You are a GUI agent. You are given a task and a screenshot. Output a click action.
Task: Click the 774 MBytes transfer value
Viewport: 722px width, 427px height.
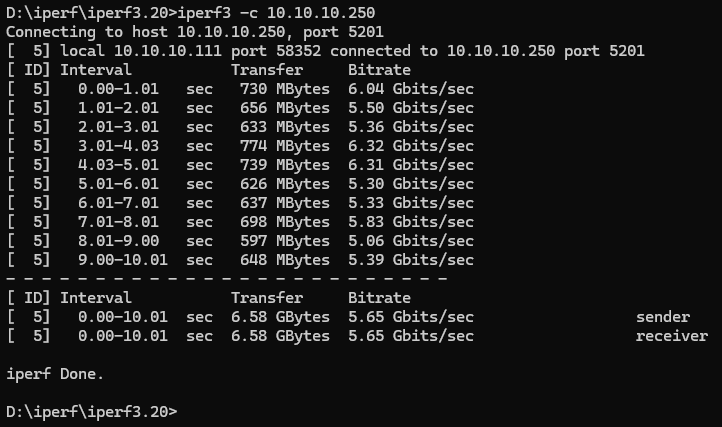coord(285,146)
